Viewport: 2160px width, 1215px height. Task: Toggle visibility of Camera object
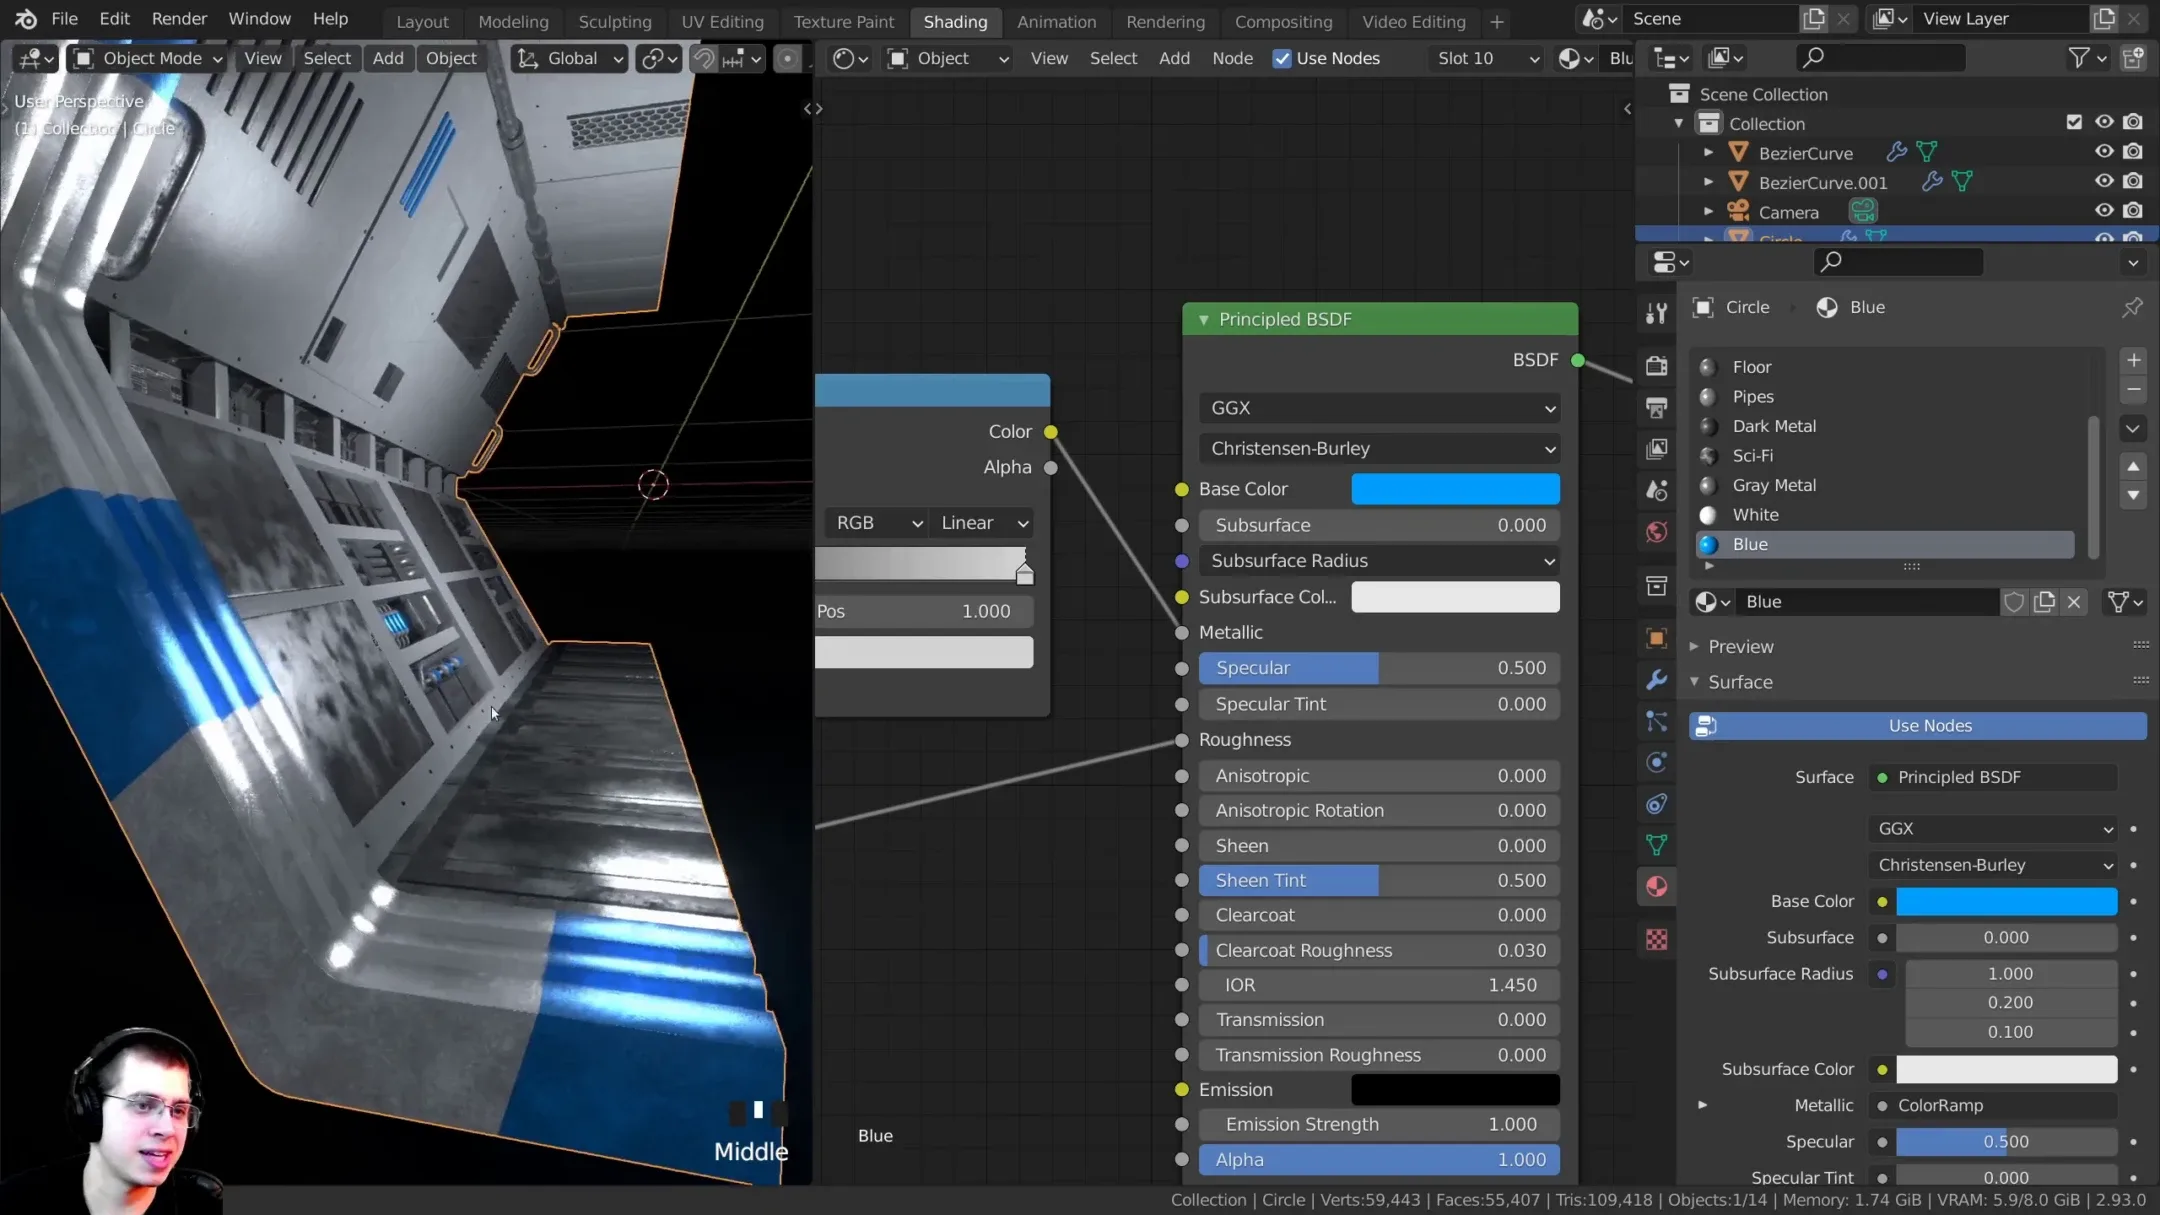tap(2104, 211)
